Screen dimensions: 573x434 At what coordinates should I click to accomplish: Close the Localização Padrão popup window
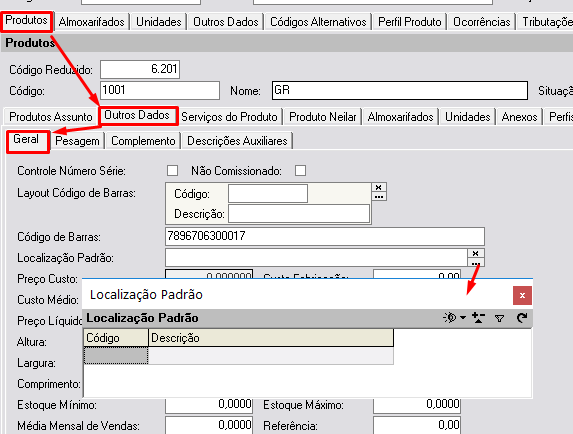click(522, 296)
